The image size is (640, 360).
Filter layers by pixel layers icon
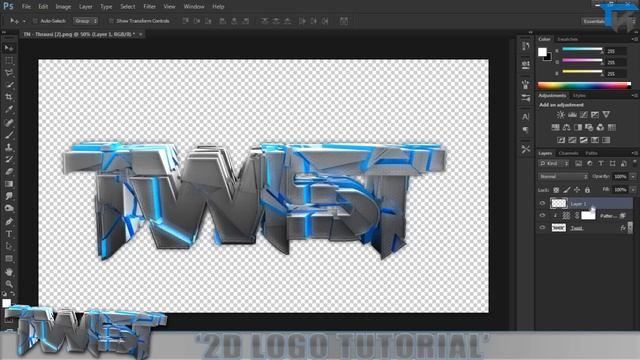[x=578, y=164]
